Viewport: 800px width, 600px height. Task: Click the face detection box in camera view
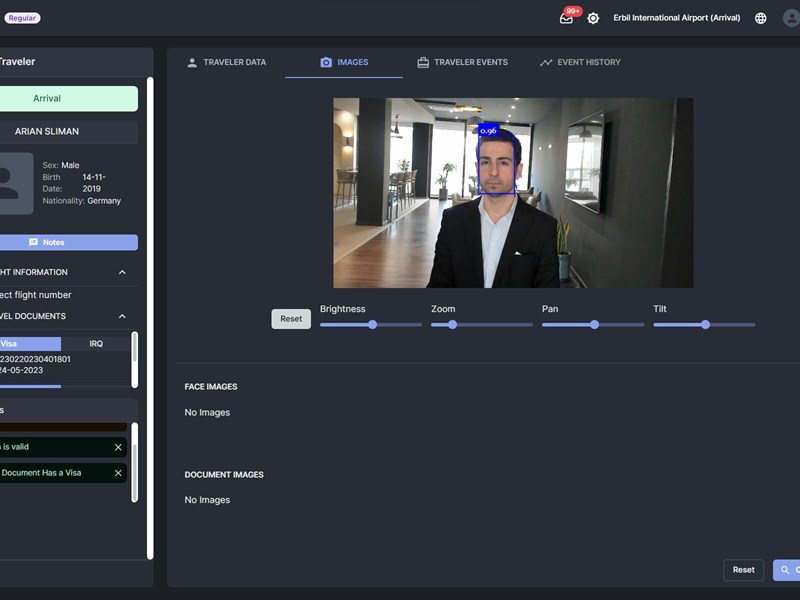coord(498,164)
